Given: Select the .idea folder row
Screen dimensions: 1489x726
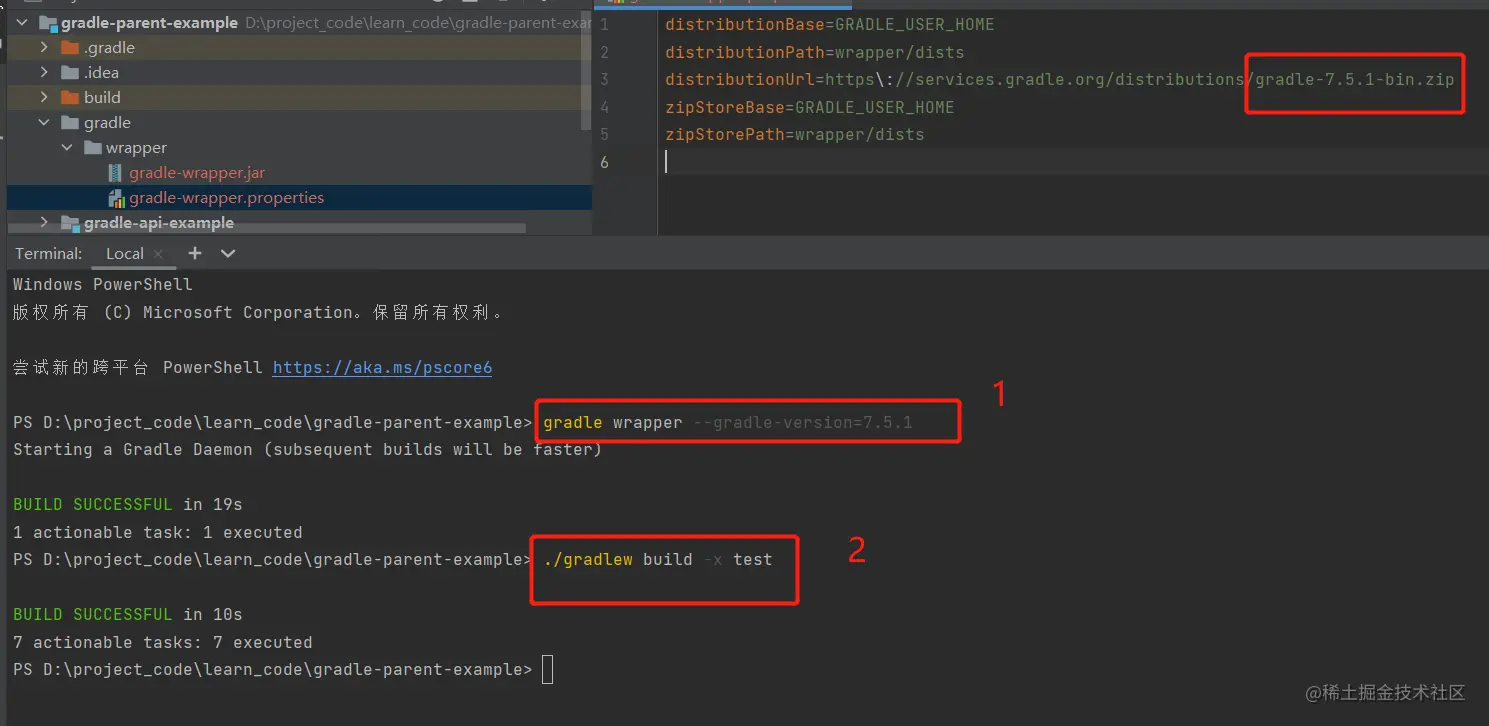Looking at the screenshot, I should [x=299, y=72].
